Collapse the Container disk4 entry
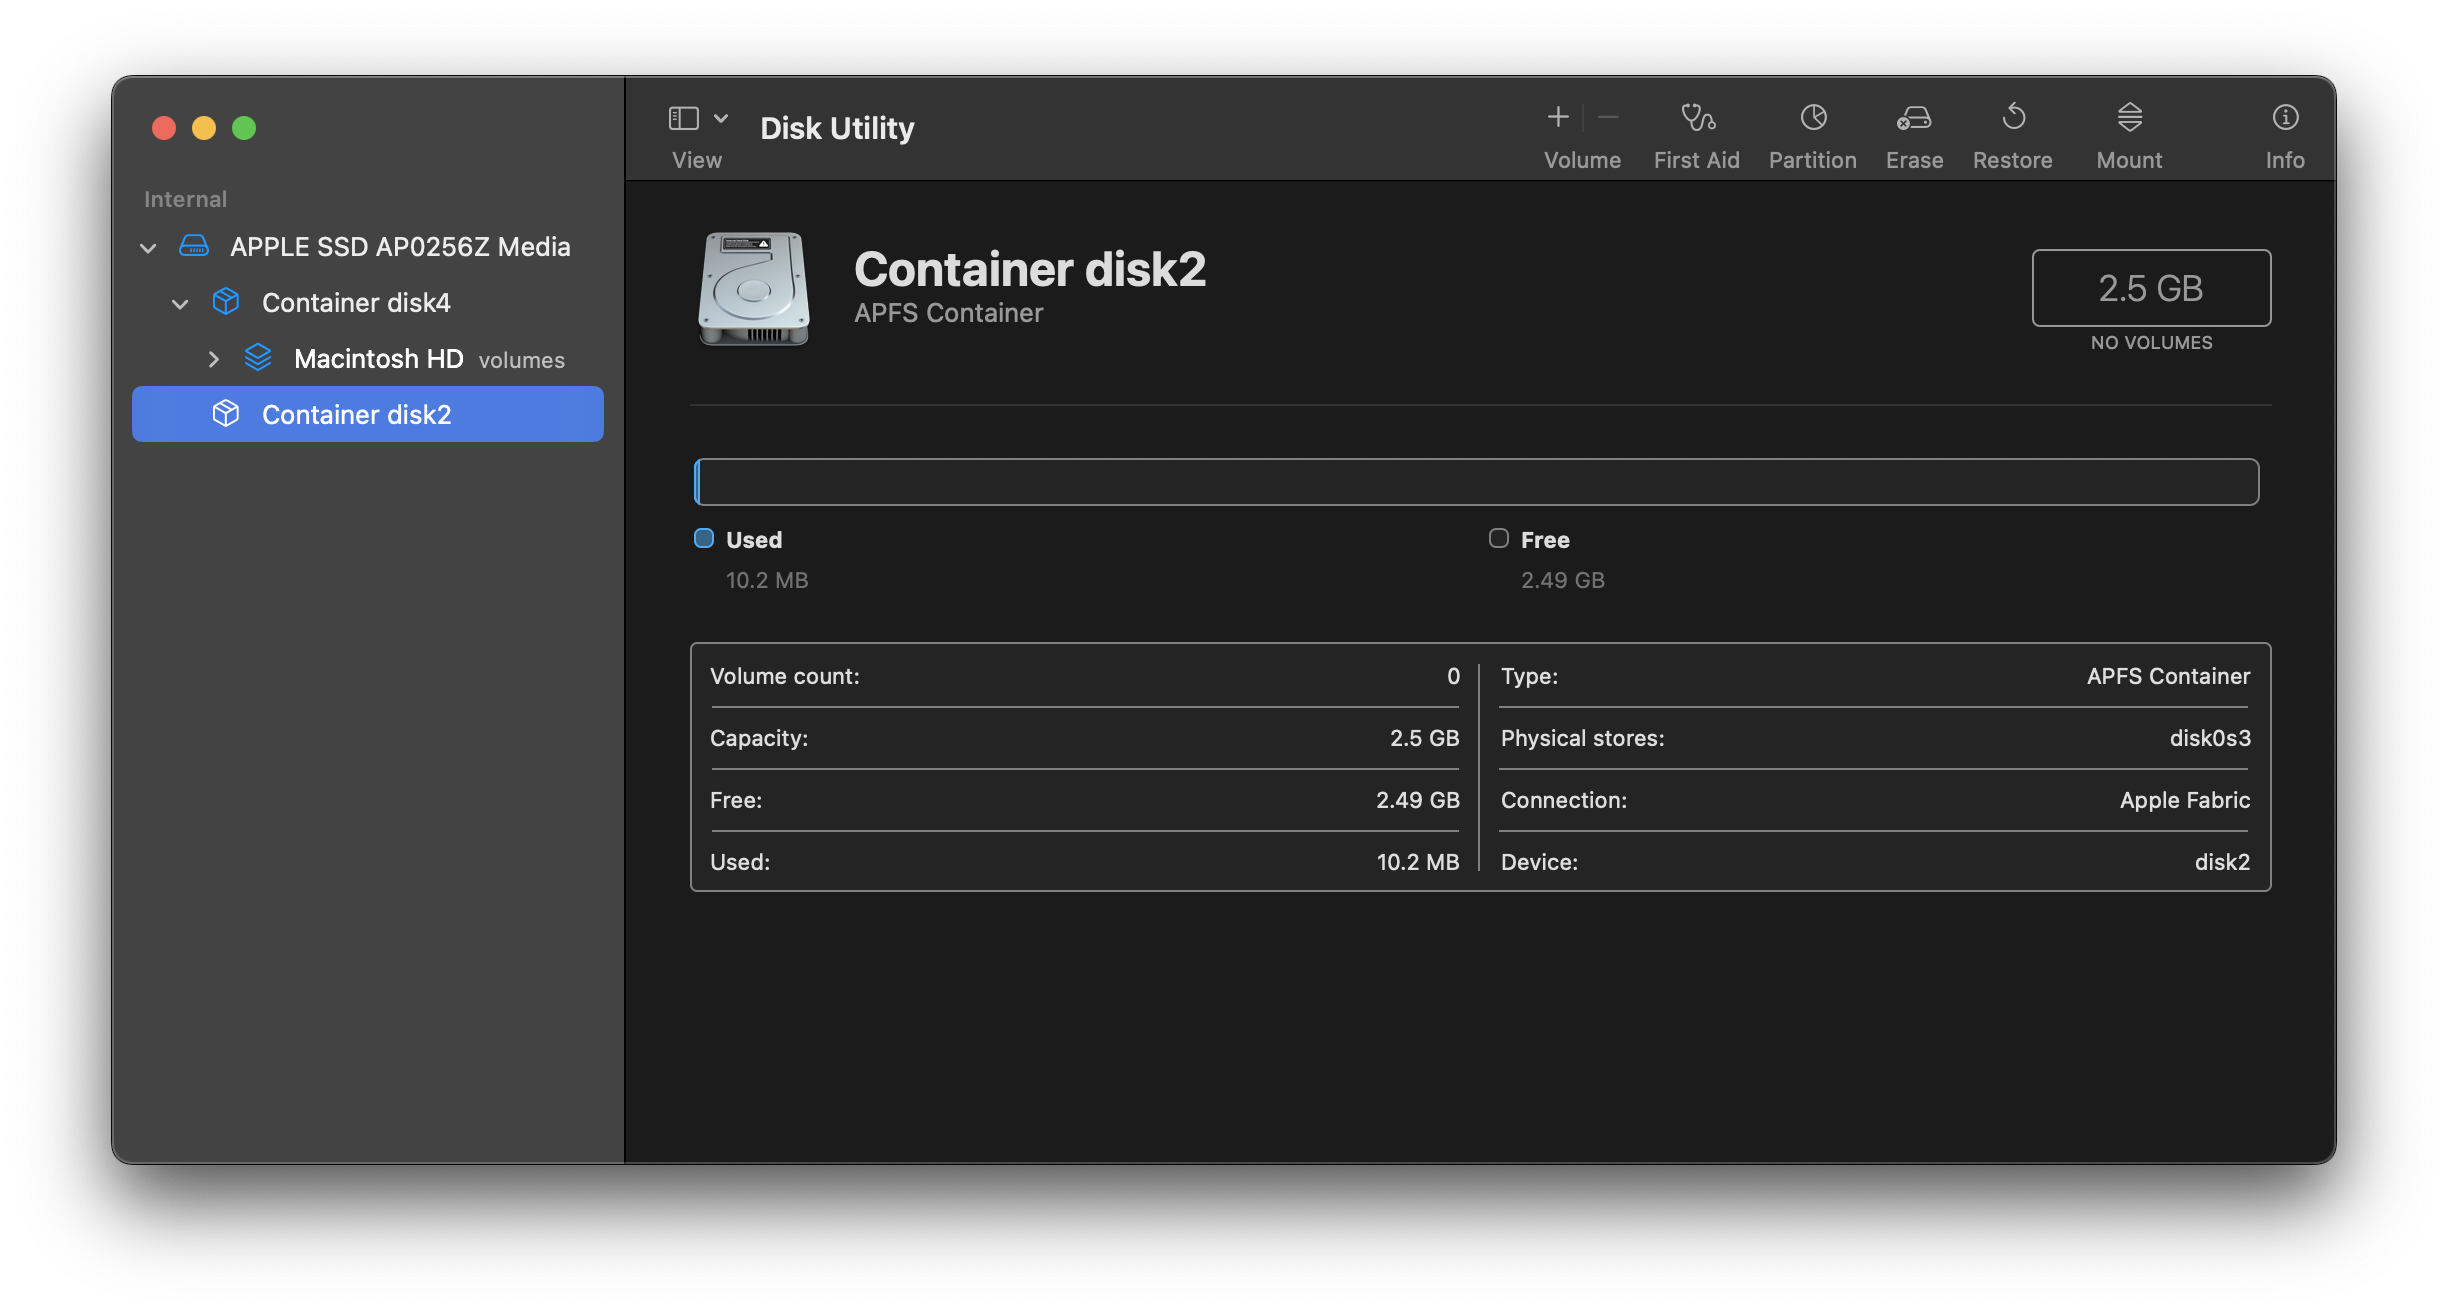Screen dimensions: 2448x1312 pyautogui.click(x=180, y=304)
